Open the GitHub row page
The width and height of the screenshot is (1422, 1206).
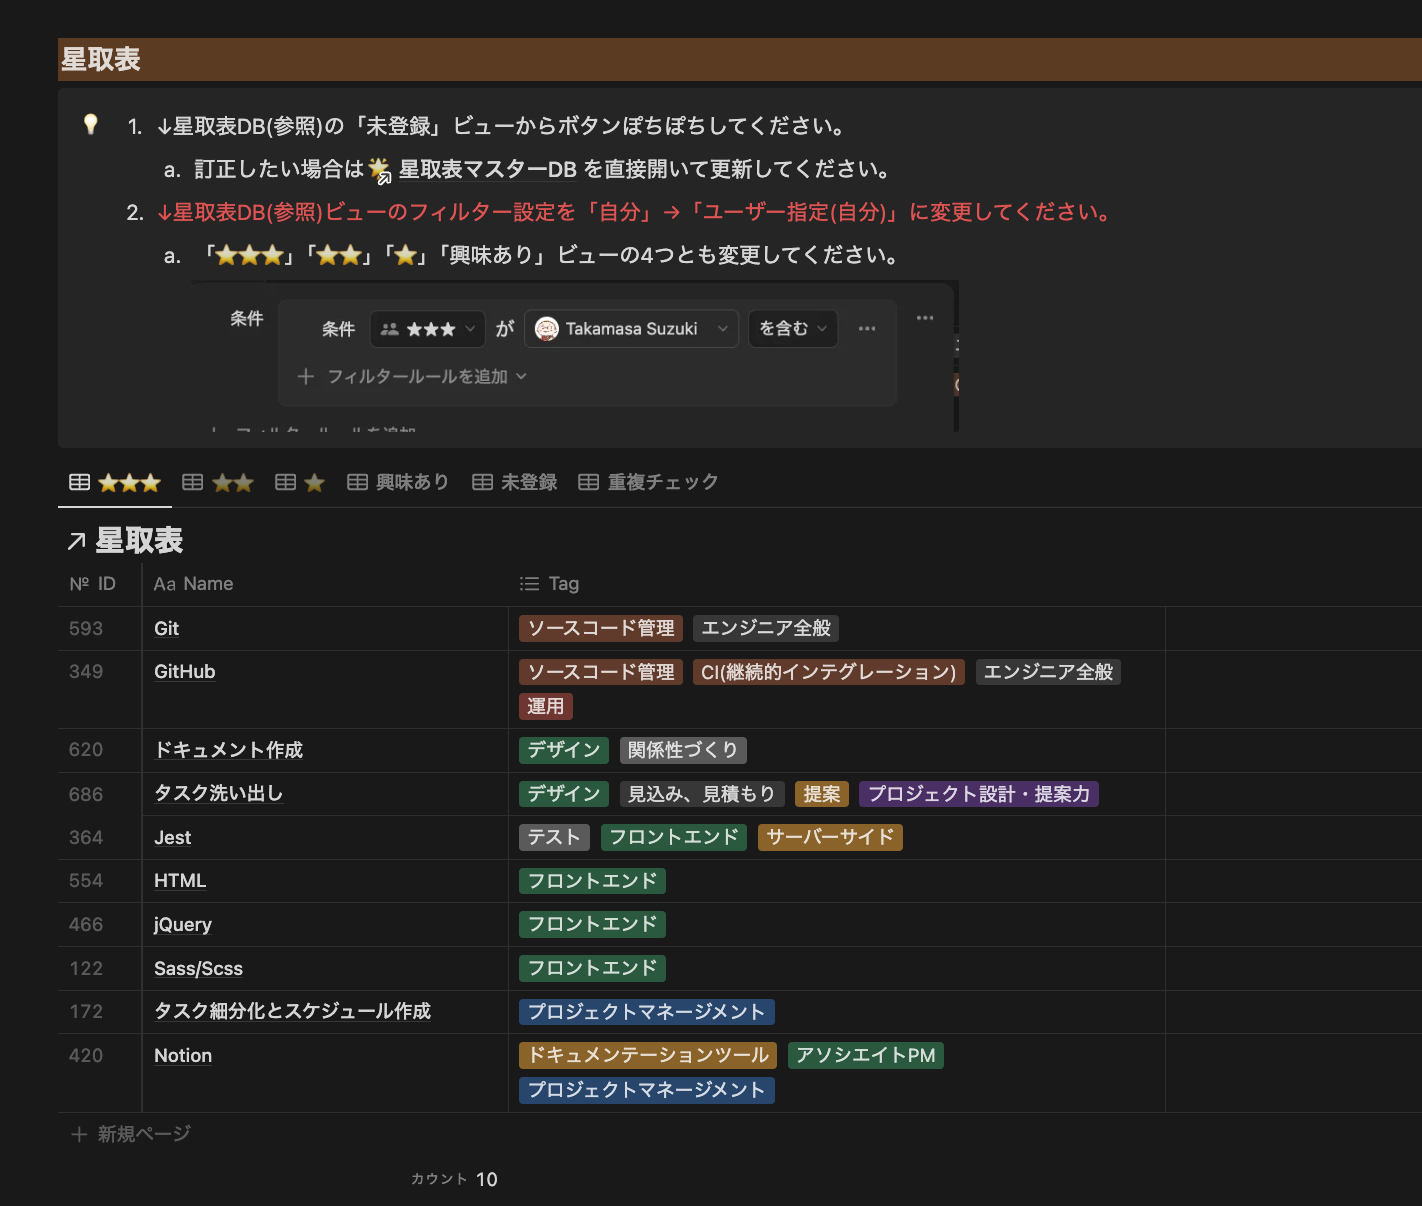click(x=185, y=672)
